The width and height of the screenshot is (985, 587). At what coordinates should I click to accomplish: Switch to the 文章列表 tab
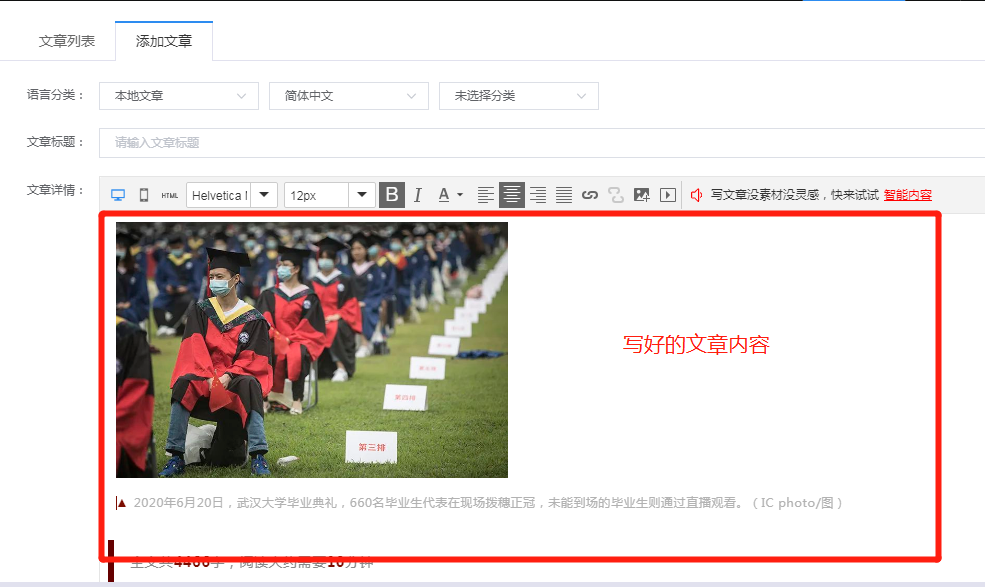point(67,41)
